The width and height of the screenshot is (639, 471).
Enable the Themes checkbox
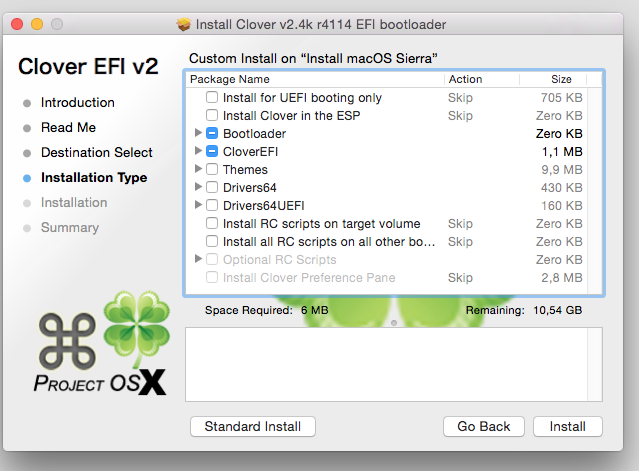[x=212, y=169]
